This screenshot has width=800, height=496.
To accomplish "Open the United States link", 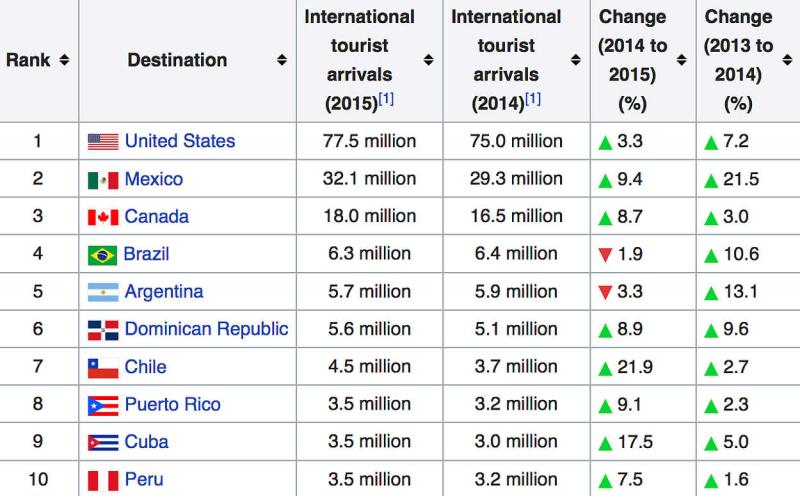I will coord(180,141).
